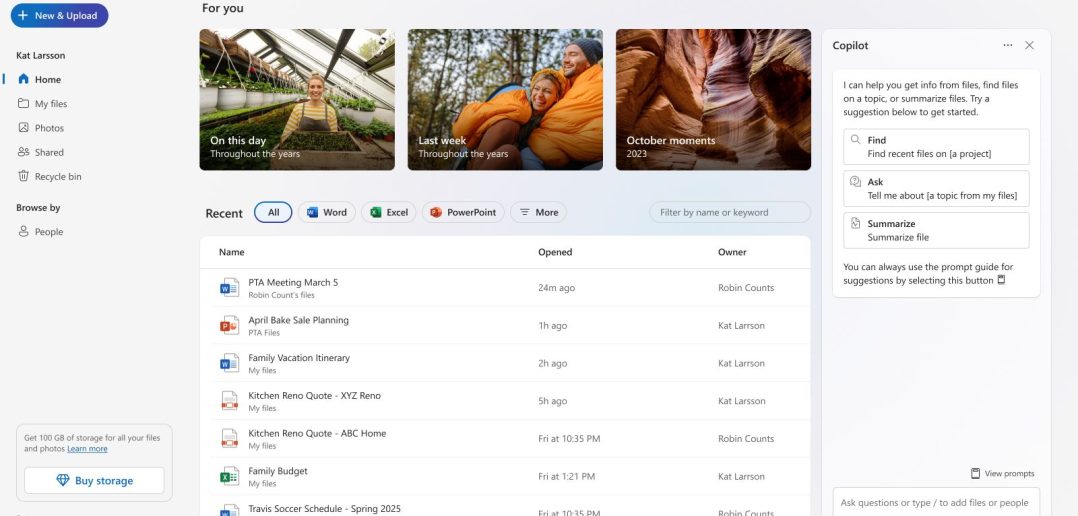Click the PowerPoint icon beside April Bake Sale Planning
Viewport: 1078px width, 516px height.
tap(229, 326)
